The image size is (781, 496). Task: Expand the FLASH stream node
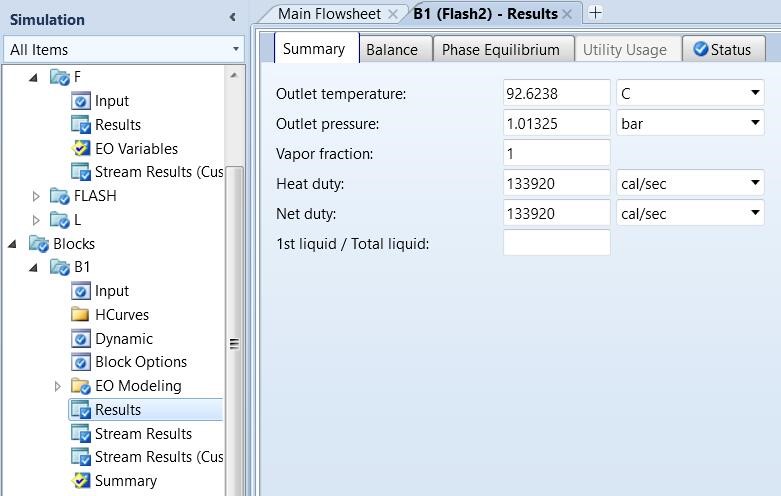click(36, 196)
